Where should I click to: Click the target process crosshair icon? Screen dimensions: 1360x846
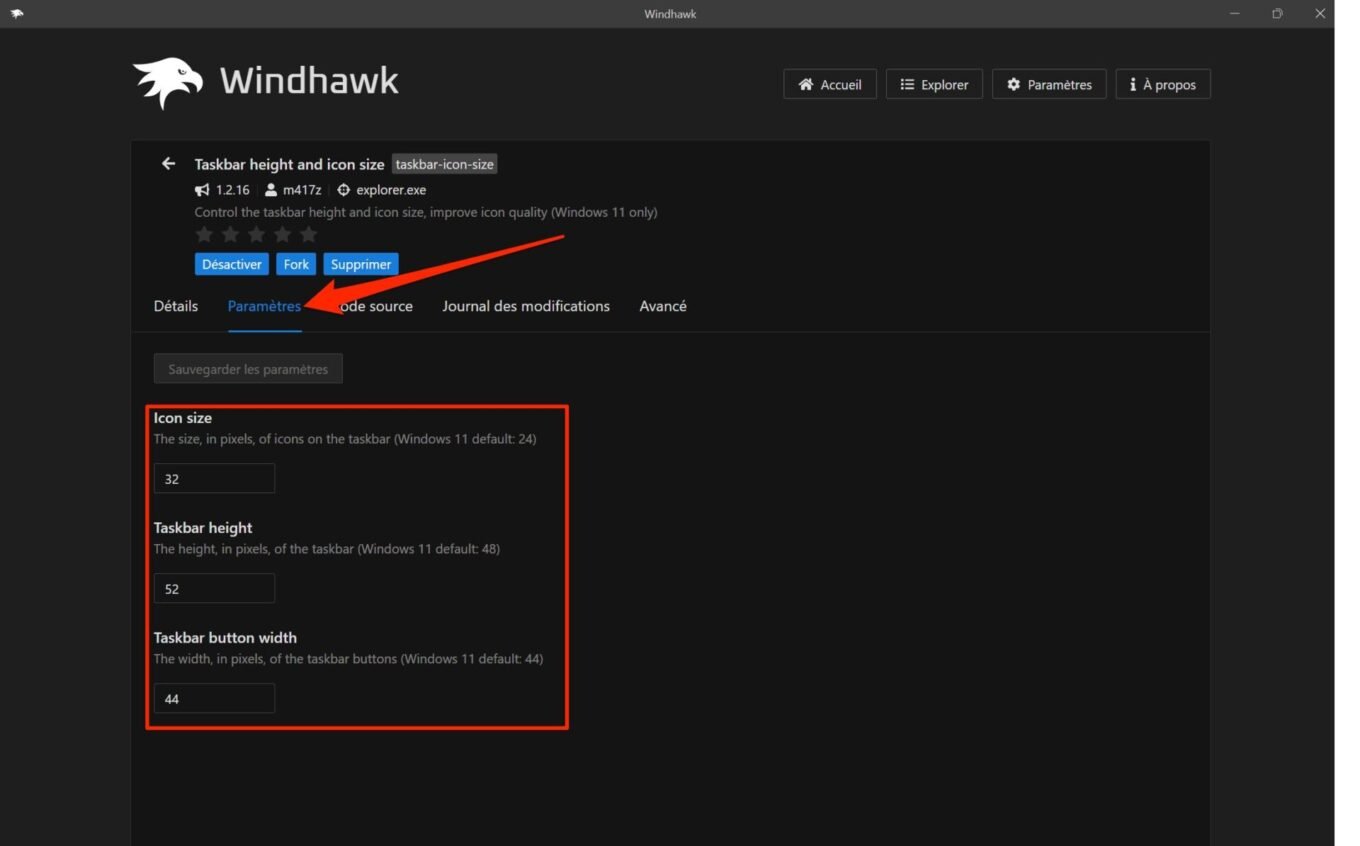[344, 190]
